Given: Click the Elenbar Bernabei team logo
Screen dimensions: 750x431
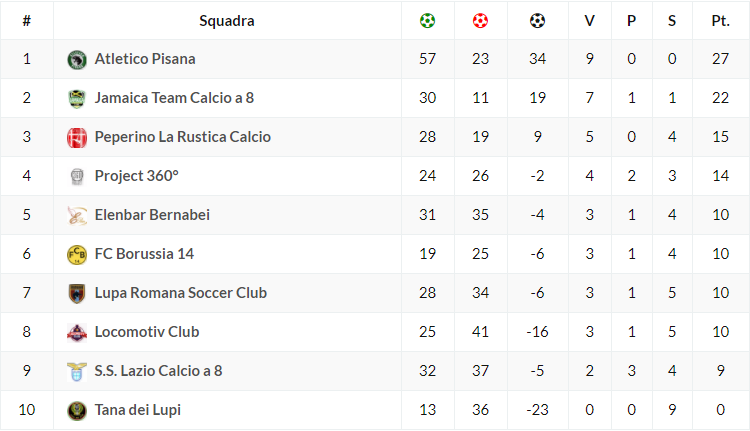Looking at the screenshot, I should tap(77, 215).
